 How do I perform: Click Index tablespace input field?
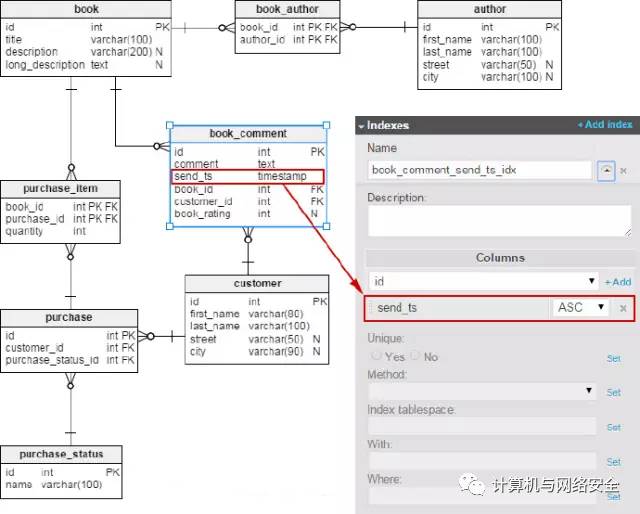coord(482,426)
